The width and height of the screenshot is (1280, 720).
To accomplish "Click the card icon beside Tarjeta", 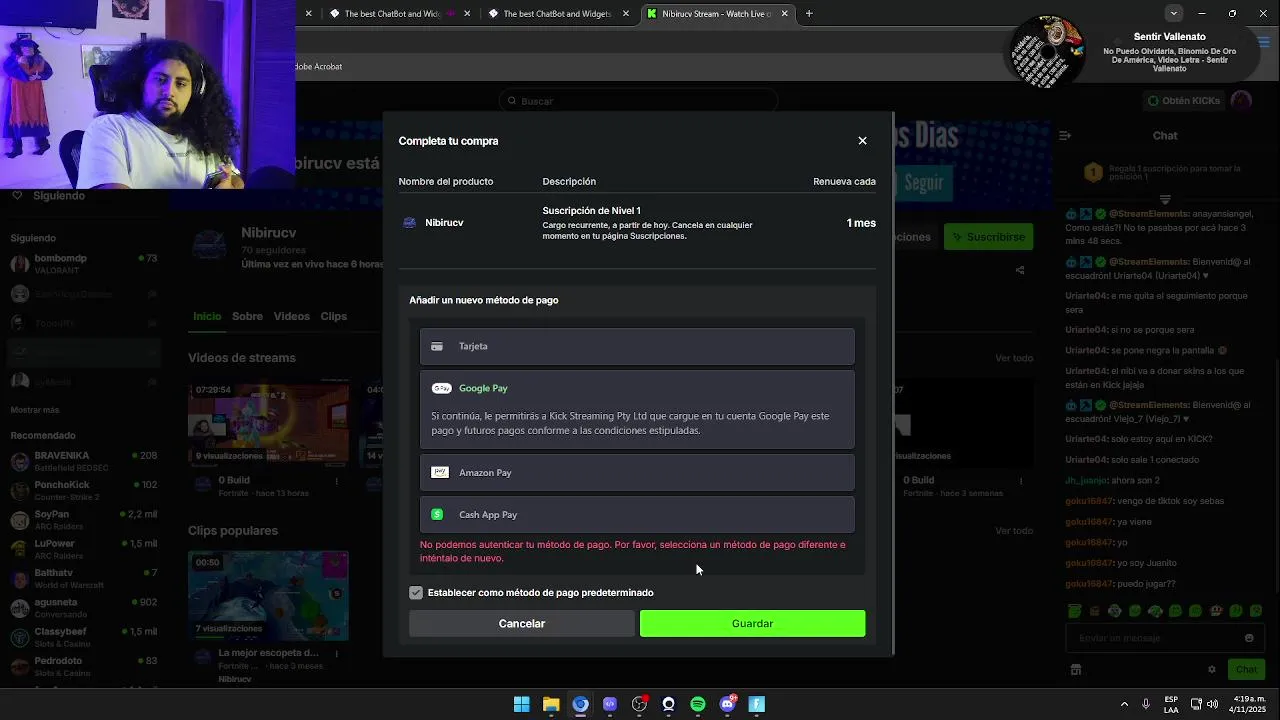I will [x=437, y=346].
